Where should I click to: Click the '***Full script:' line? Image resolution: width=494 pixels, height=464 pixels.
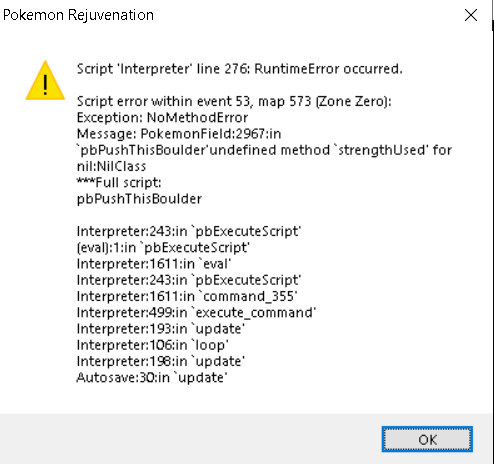tap(119, 182)
